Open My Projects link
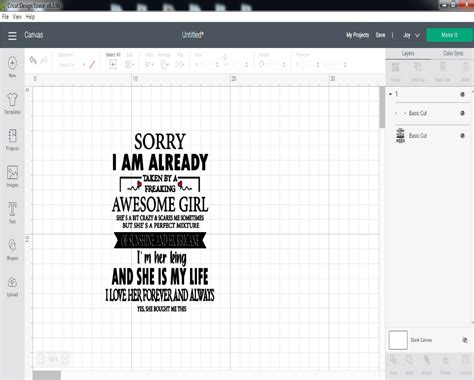 (357, 35)
